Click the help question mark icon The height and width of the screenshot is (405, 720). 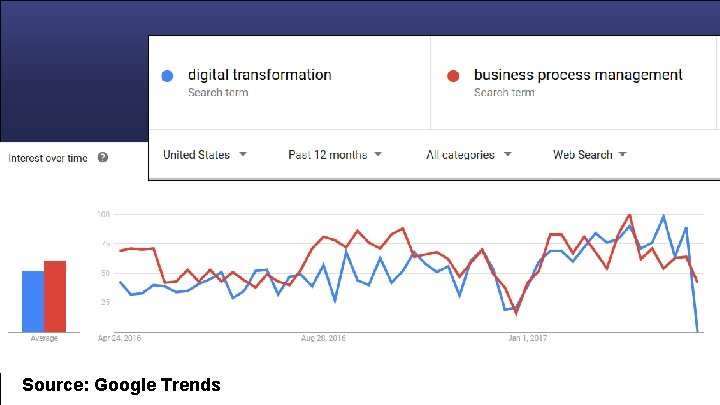coord(102,158)
